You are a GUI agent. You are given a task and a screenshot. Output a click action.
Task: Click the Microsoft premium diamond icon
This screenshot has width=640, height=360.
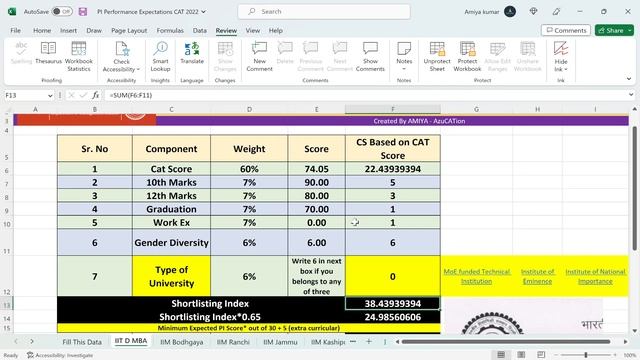coord(533,12)
